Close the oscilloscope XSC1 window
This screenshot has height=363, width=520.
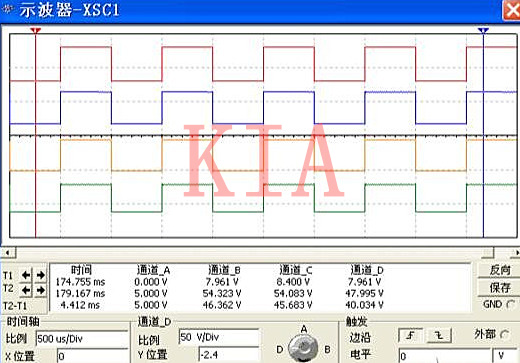click(x=511, y=10)
